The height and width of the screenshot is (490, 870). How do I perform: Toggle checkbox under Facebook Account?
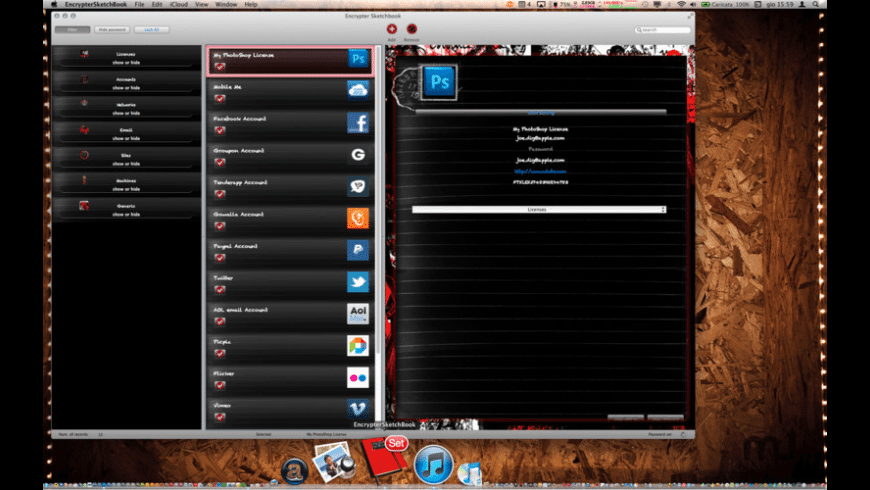coord(220,130)
